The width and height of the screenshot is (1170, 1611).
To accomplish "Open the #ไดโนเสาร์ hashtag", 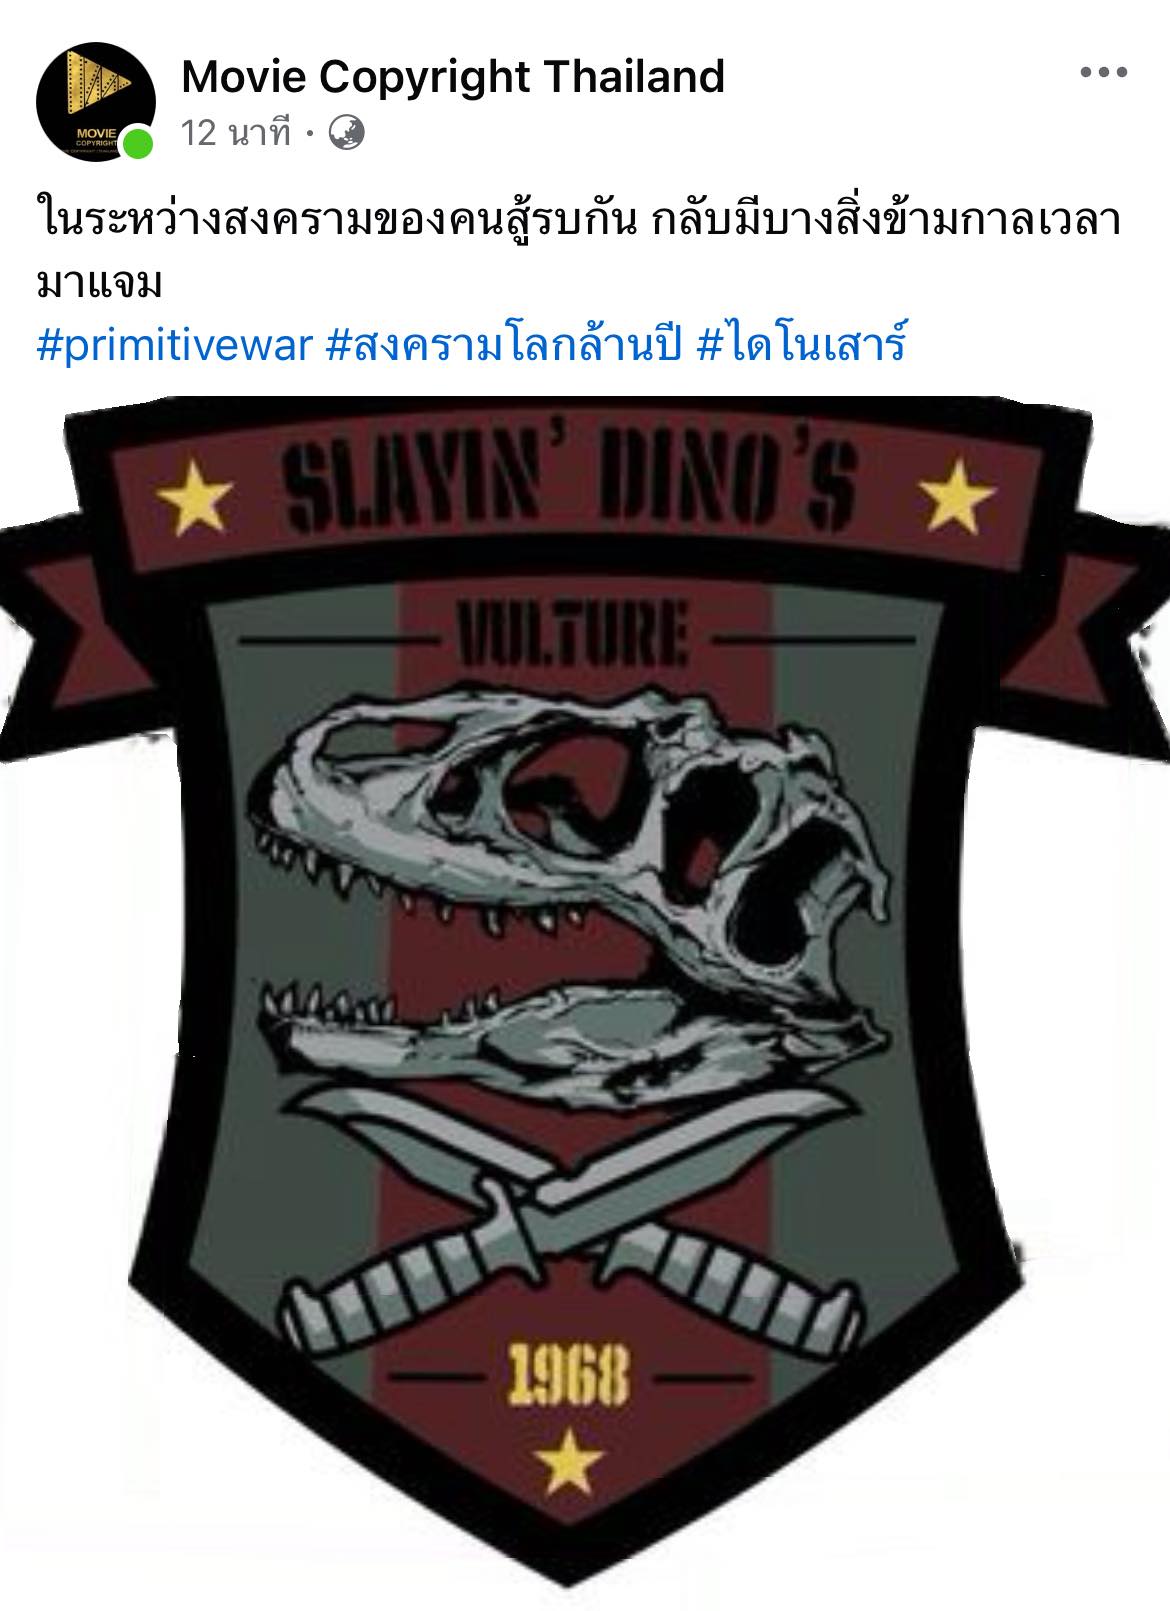I will click(800, 346).
